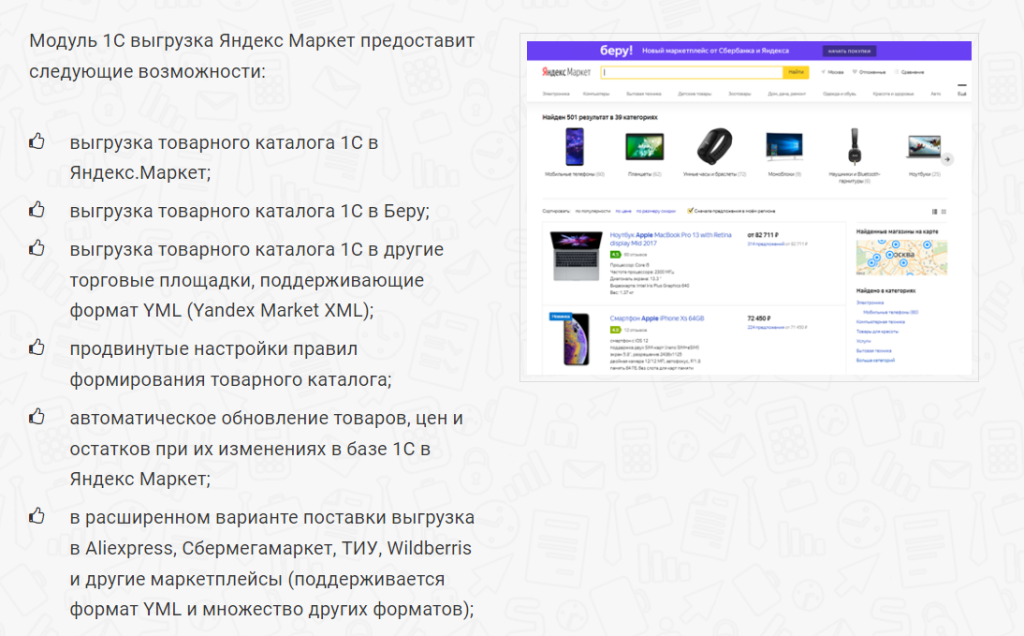
Task: Click the беру! marketplace logo
Action: 616,50
